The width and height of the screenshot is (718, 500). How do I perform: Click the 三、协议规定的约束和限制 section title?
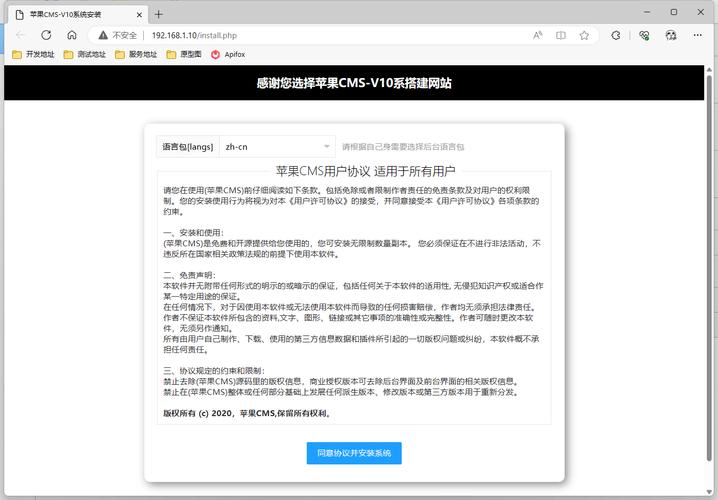click(214, 371)
